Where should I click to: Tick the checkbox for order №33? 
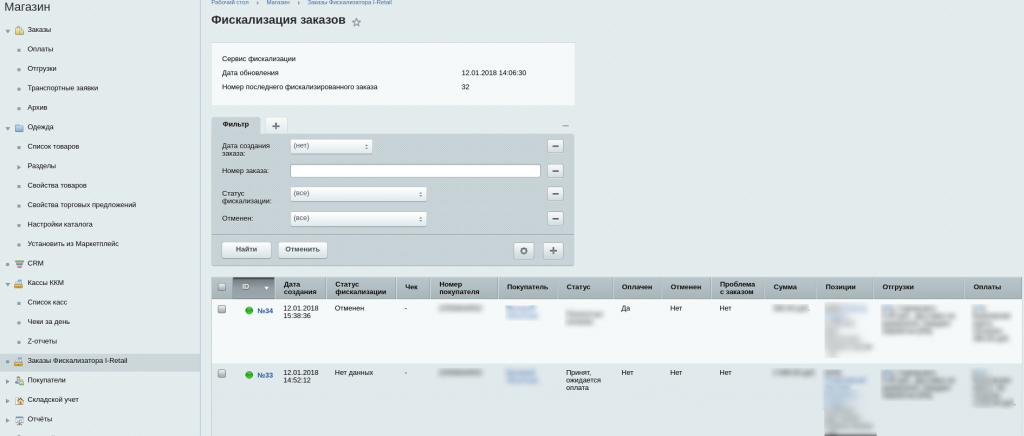point(222,373)
